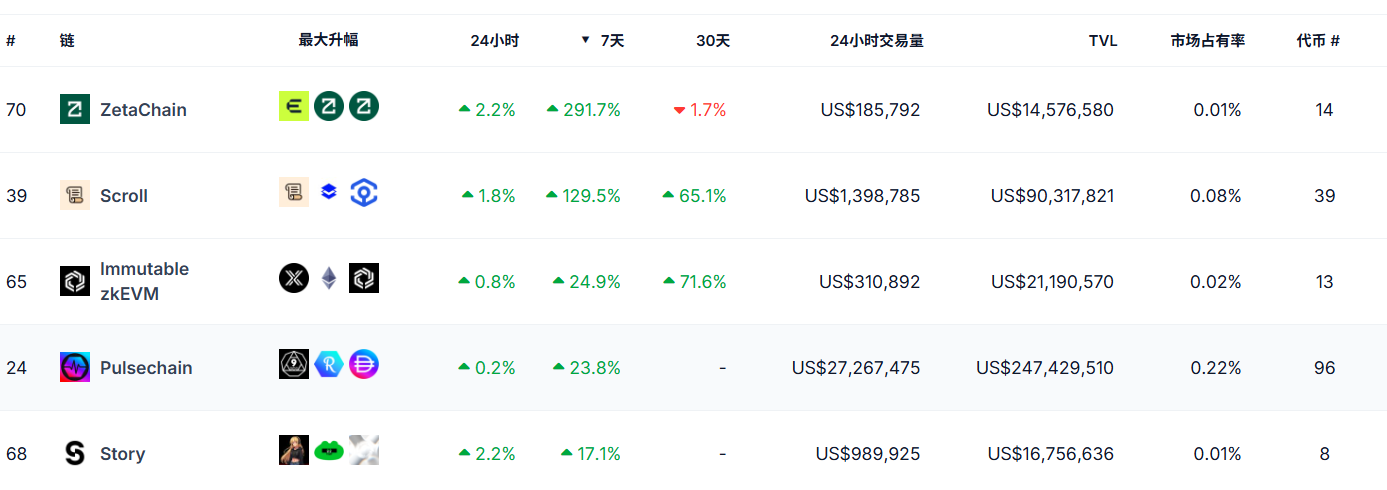Open the Pulsechain chain link
Viewport: 1387px width, 490px height.
pos(146,368)
